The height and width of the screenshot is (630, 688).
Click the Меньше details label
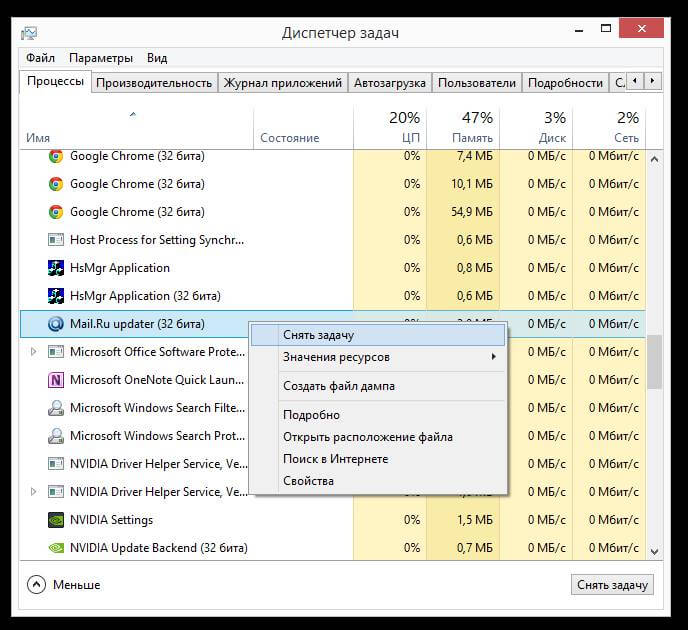point(76,585)
